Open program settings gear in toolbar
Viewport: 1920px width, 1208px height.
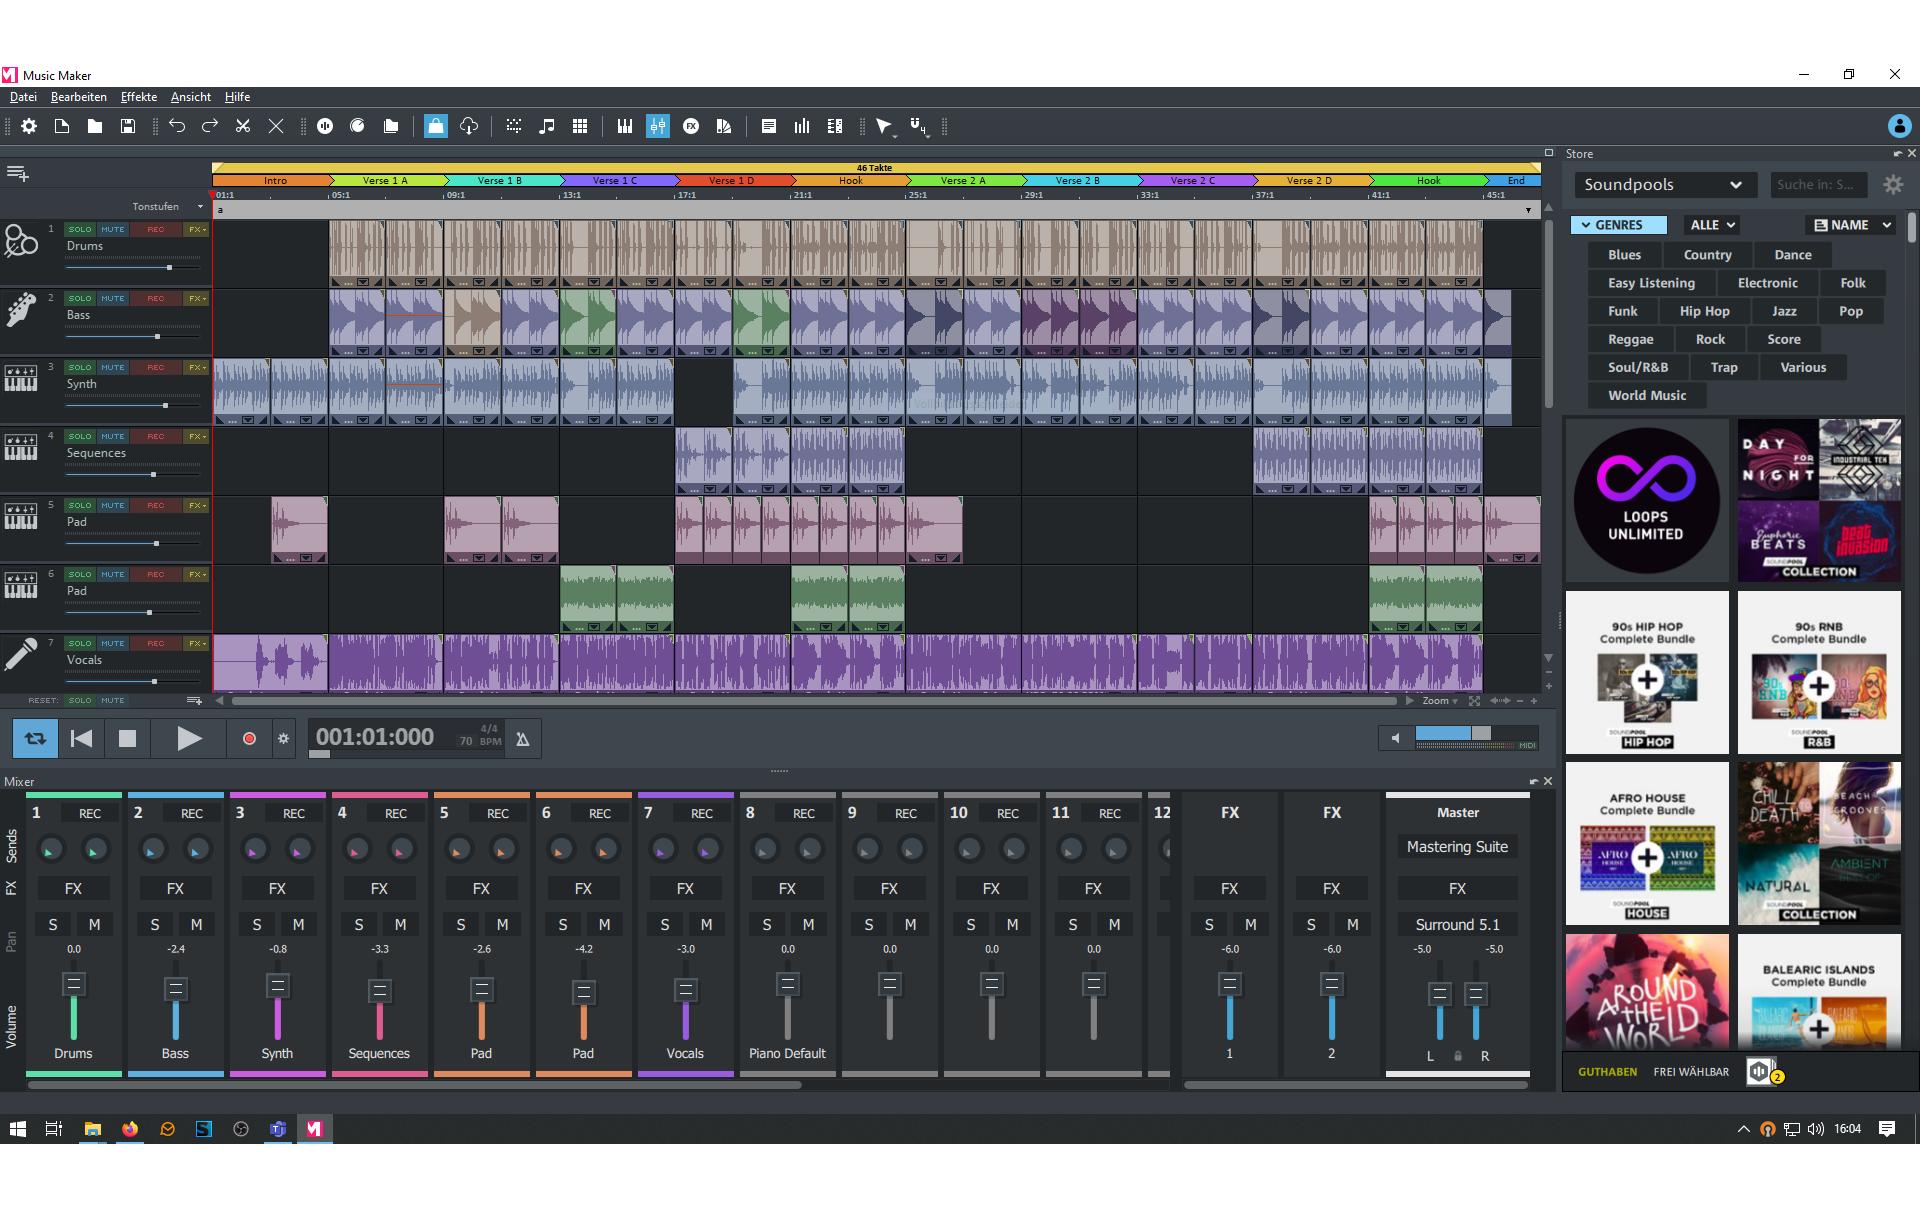click(29, 126)
